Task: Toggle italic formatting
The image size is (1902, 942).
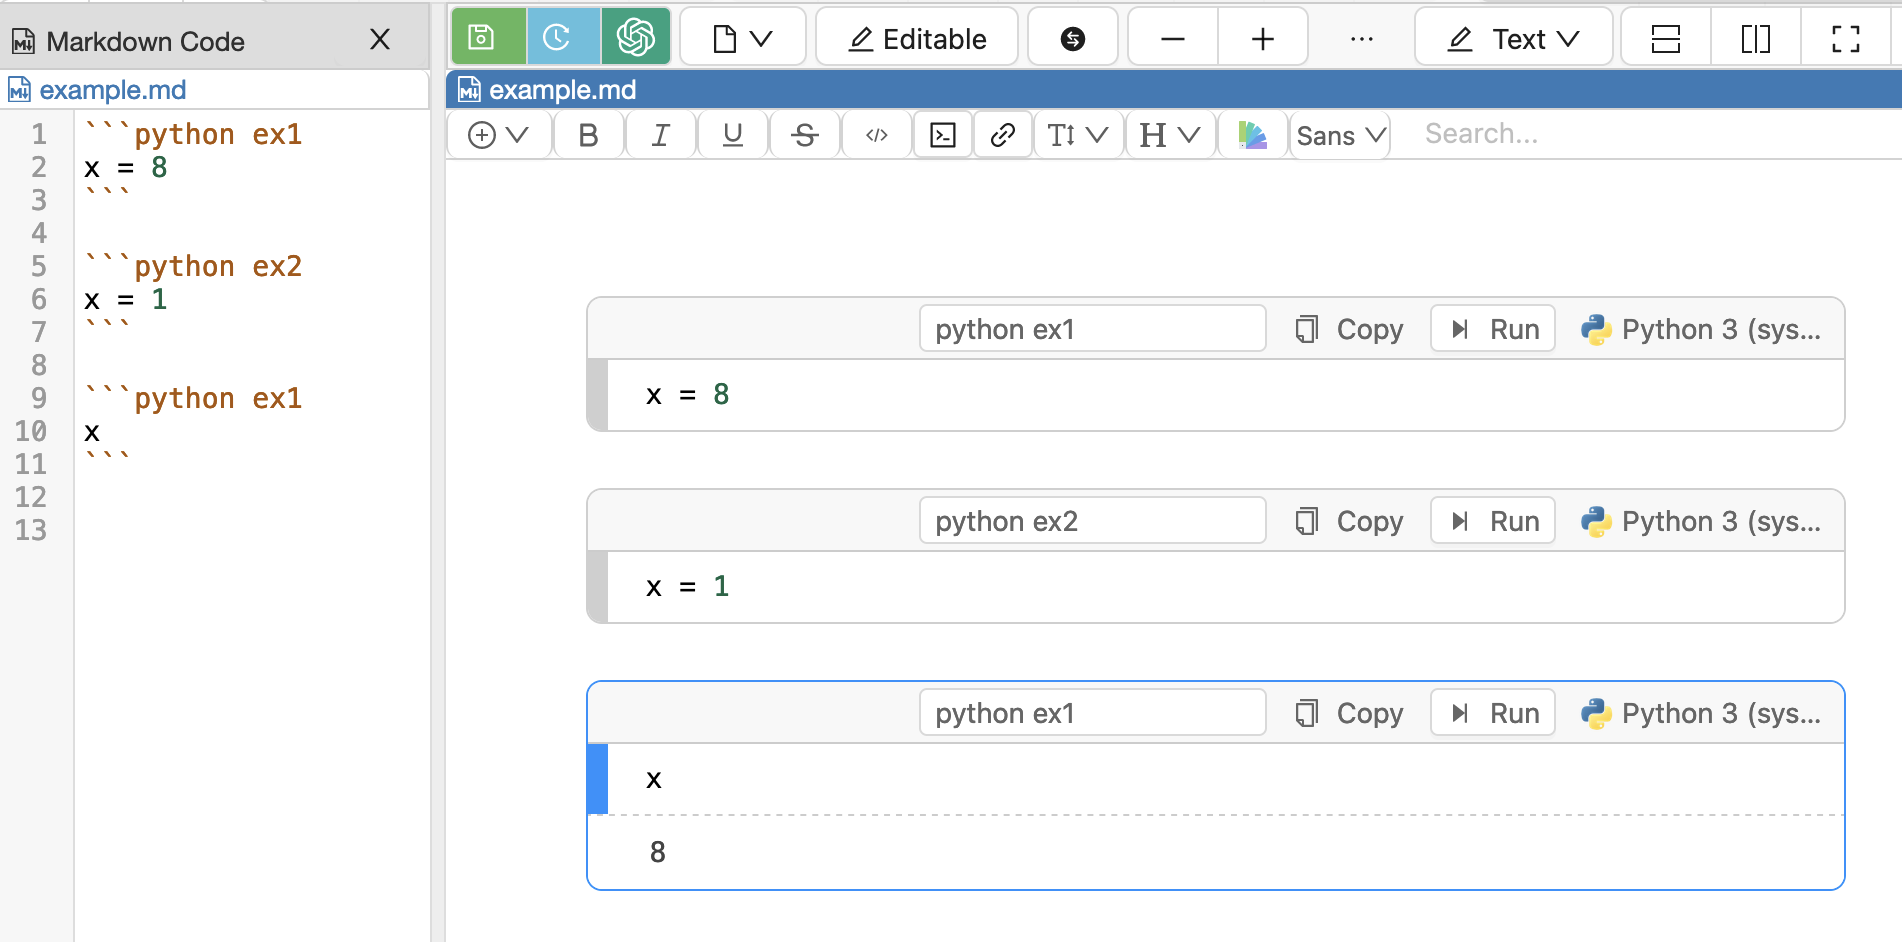Action: 660,135
